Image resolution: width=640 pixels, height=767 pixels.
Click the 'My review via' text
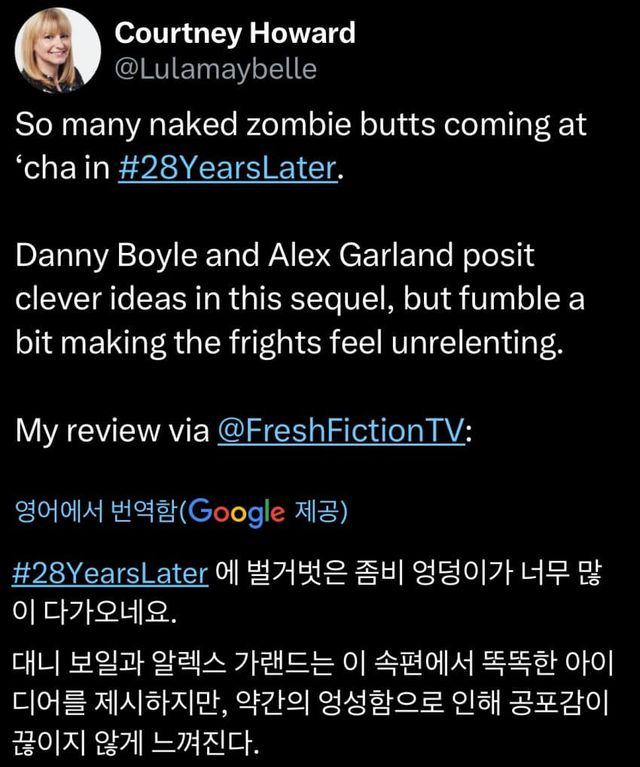112,431
